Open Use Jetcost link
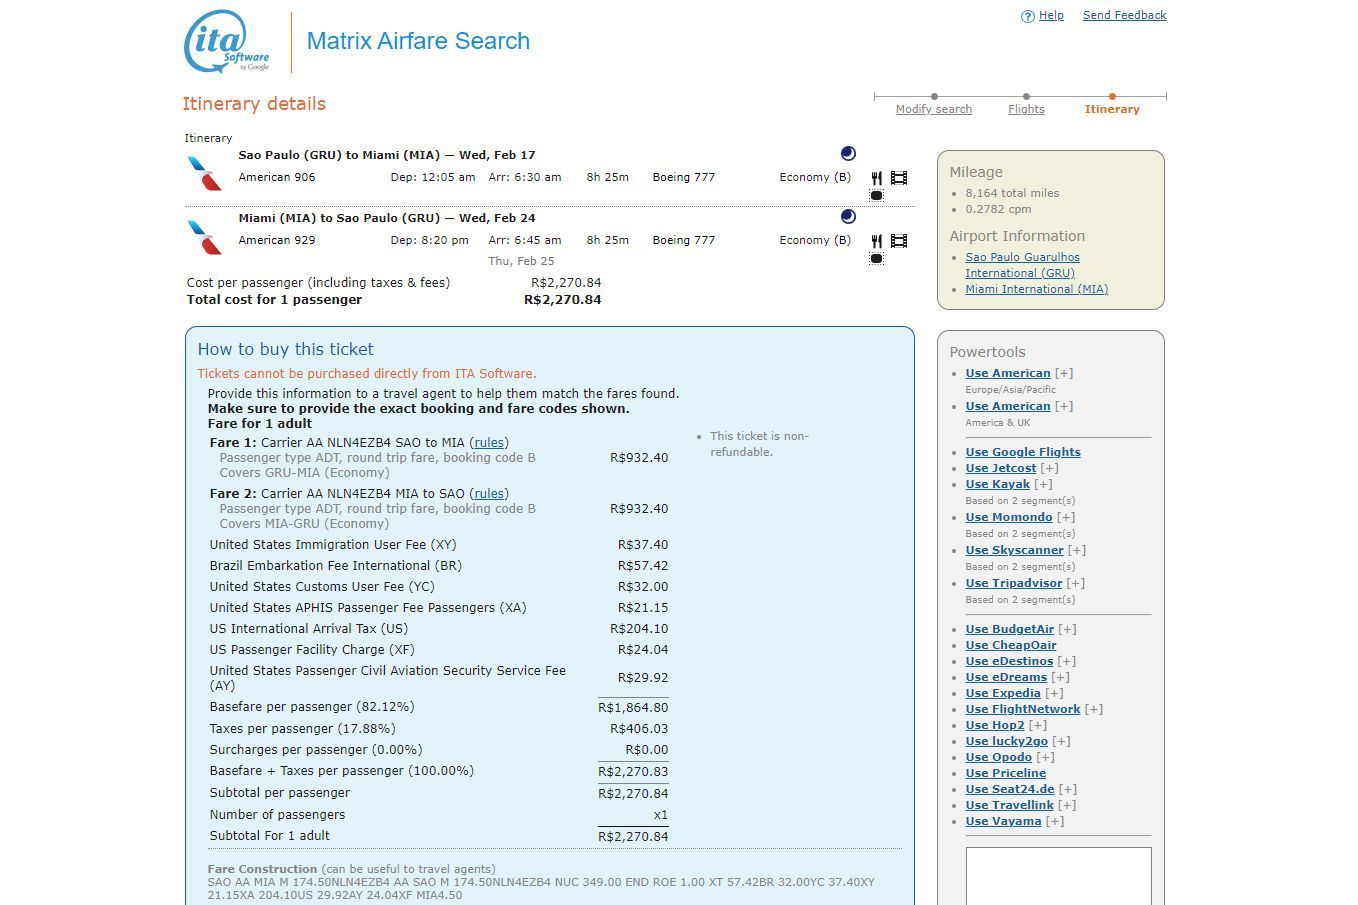This screenshot has height=905, width=1358. click(x=1001, y=468)
